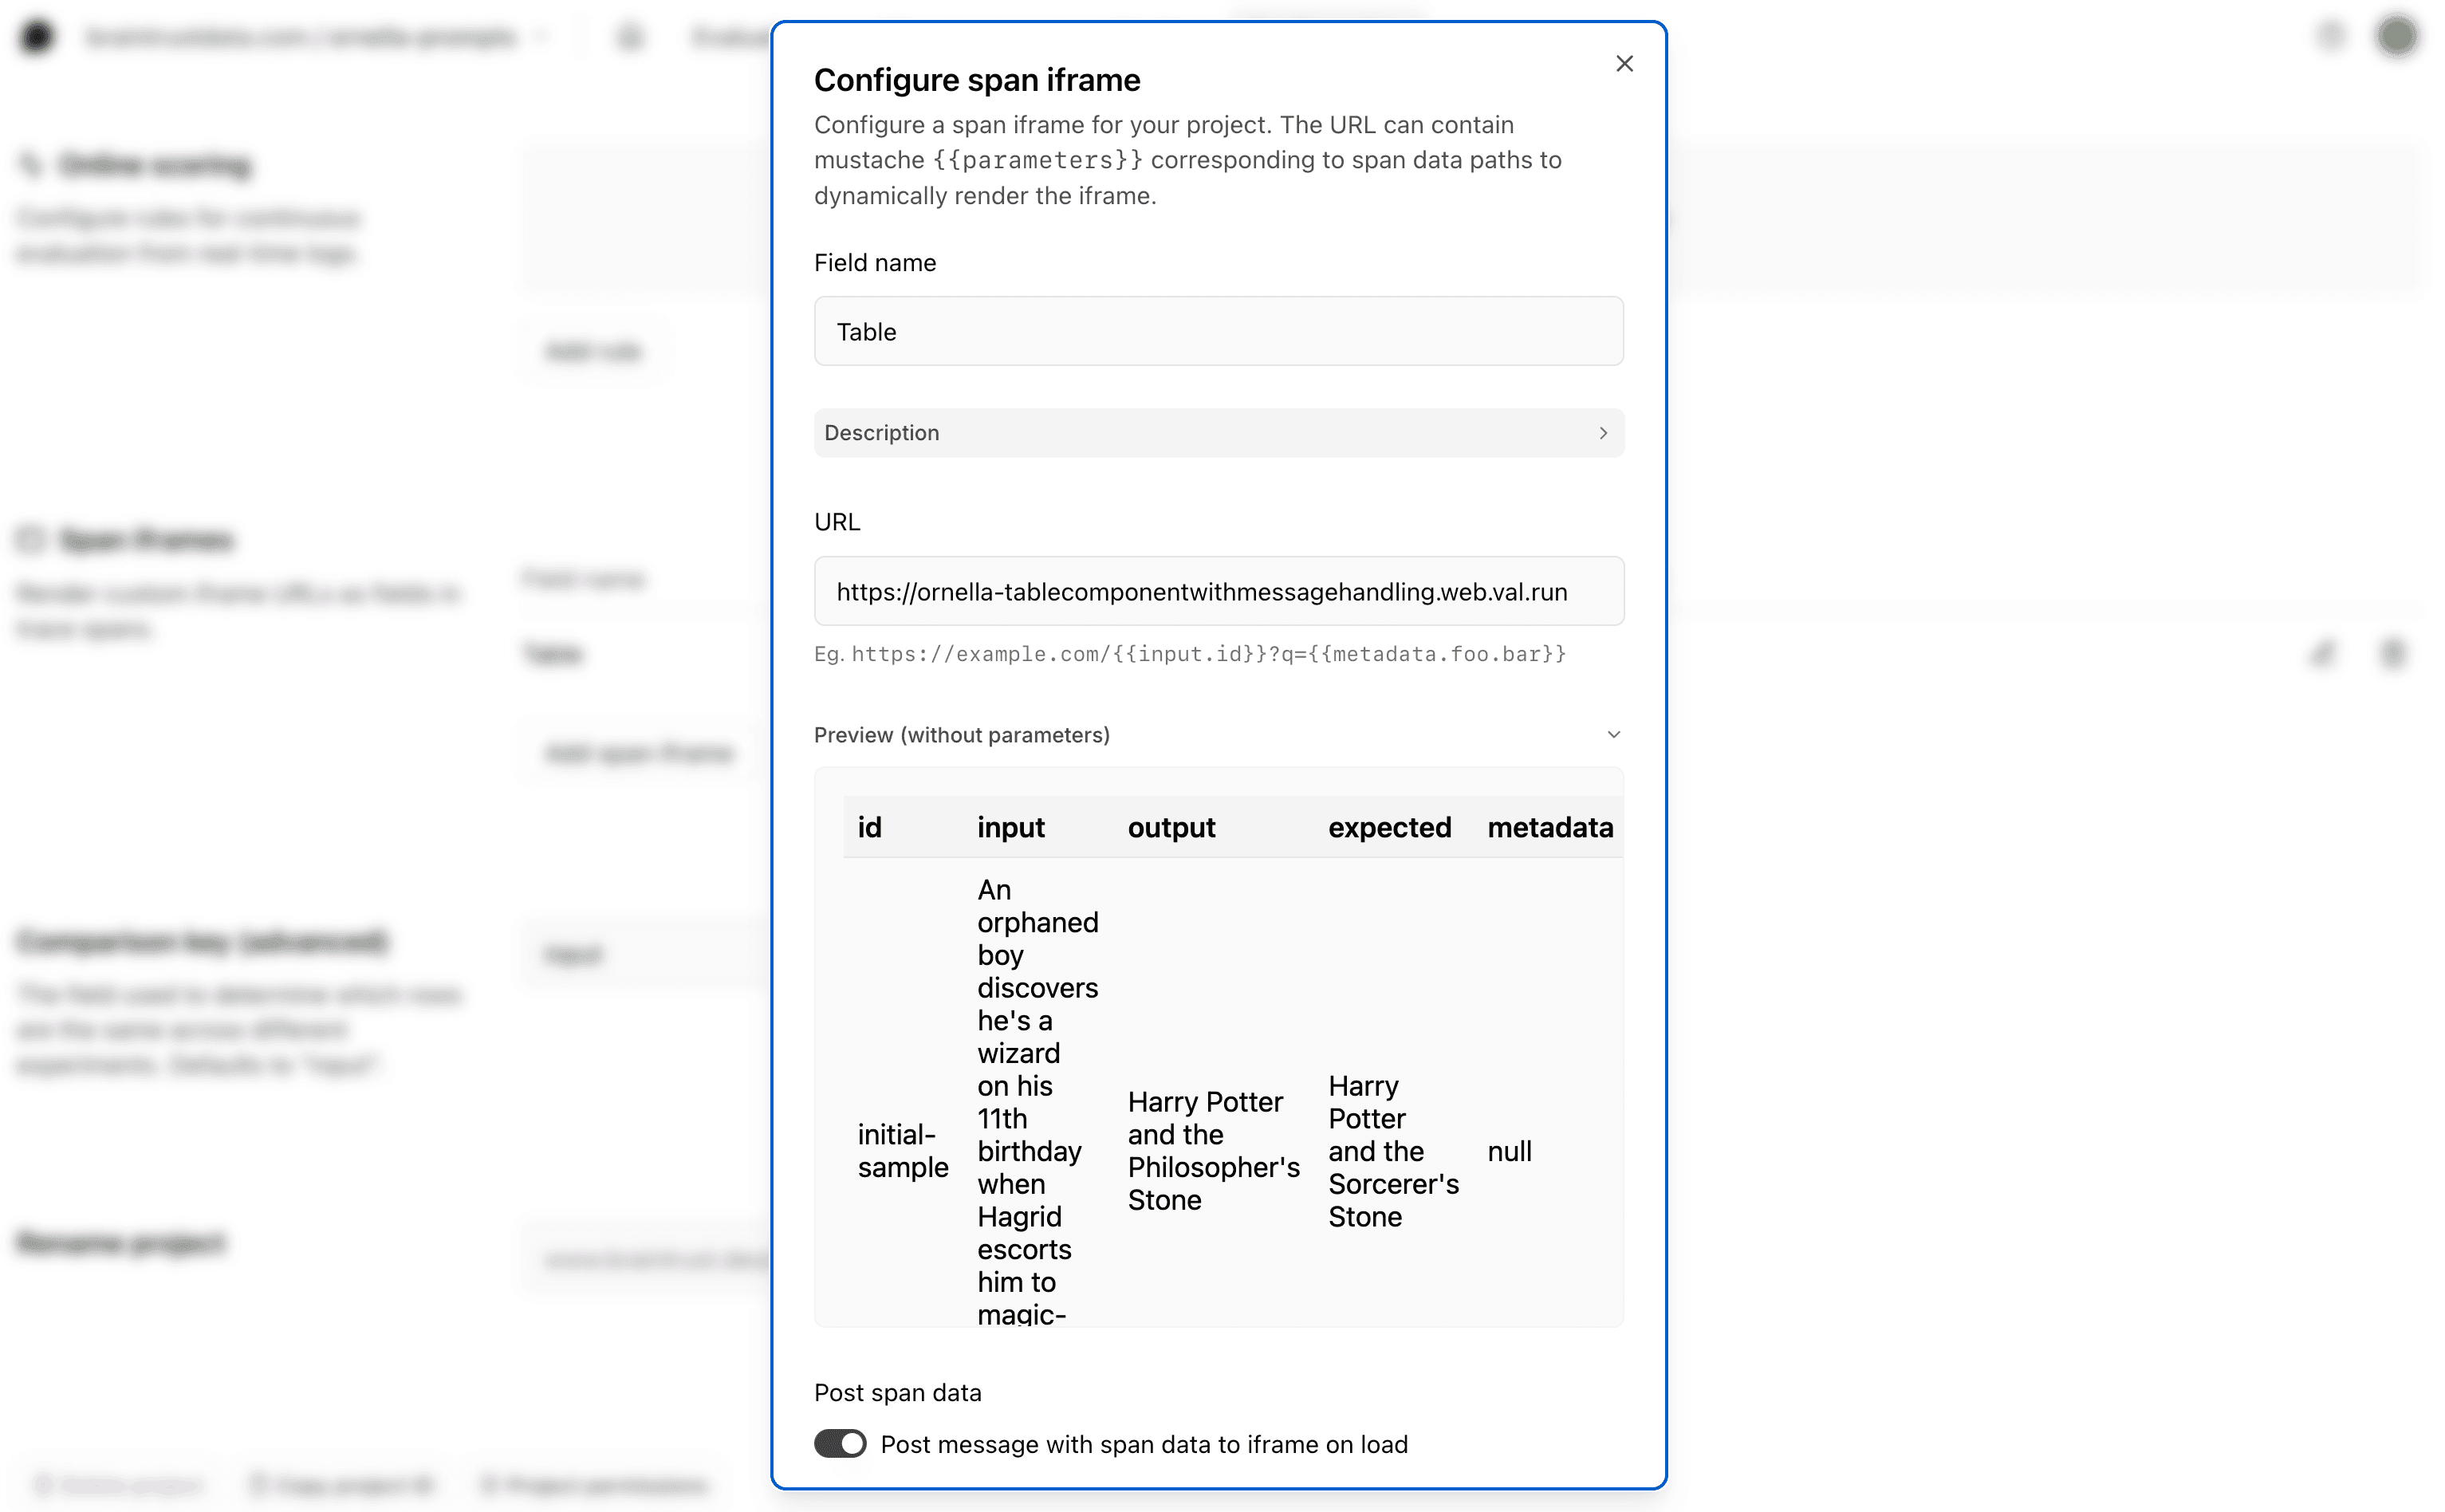This screenshot has height=1512, width=2445.
Task: Select the initial-sample row in the preview table
Action: [x=901, y=1151]
